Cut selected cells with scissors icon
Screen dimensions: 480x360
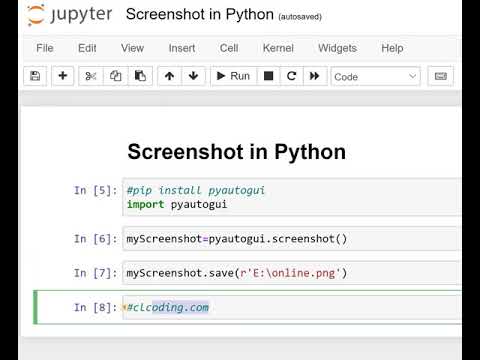click(91, 76)
